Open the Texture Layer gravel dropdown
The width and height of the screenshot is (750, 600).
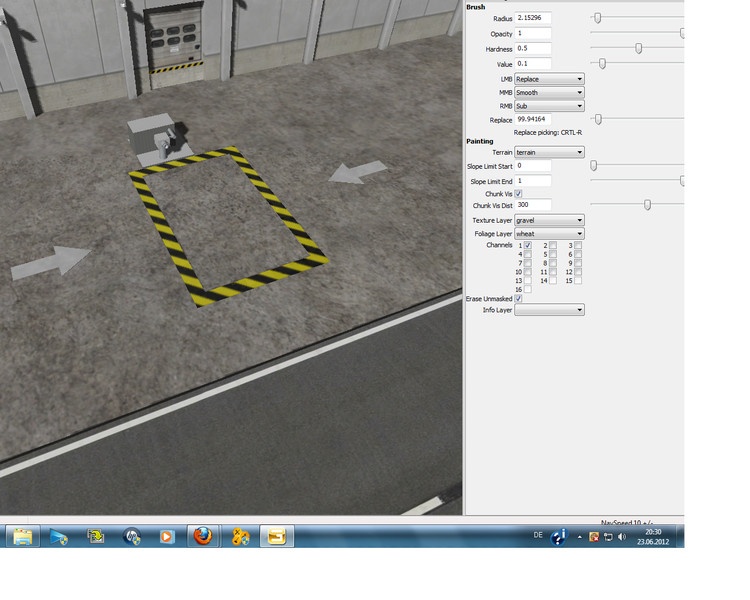549,220
